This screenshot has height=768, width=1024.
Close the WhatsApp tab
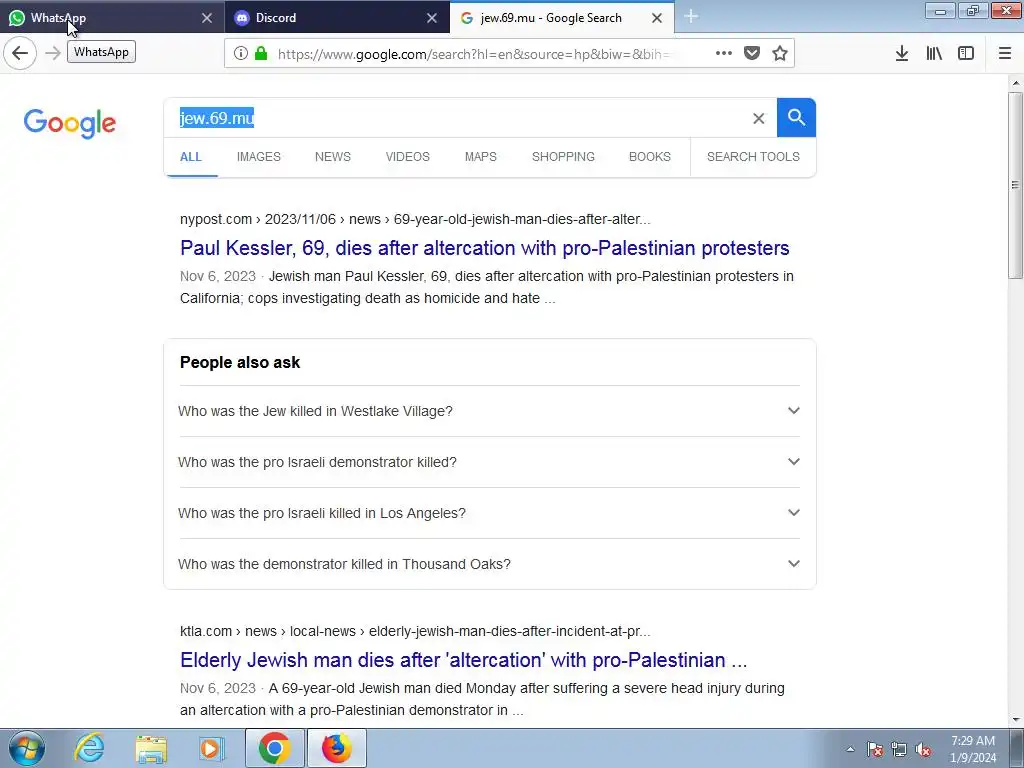(x=207, y=18)
